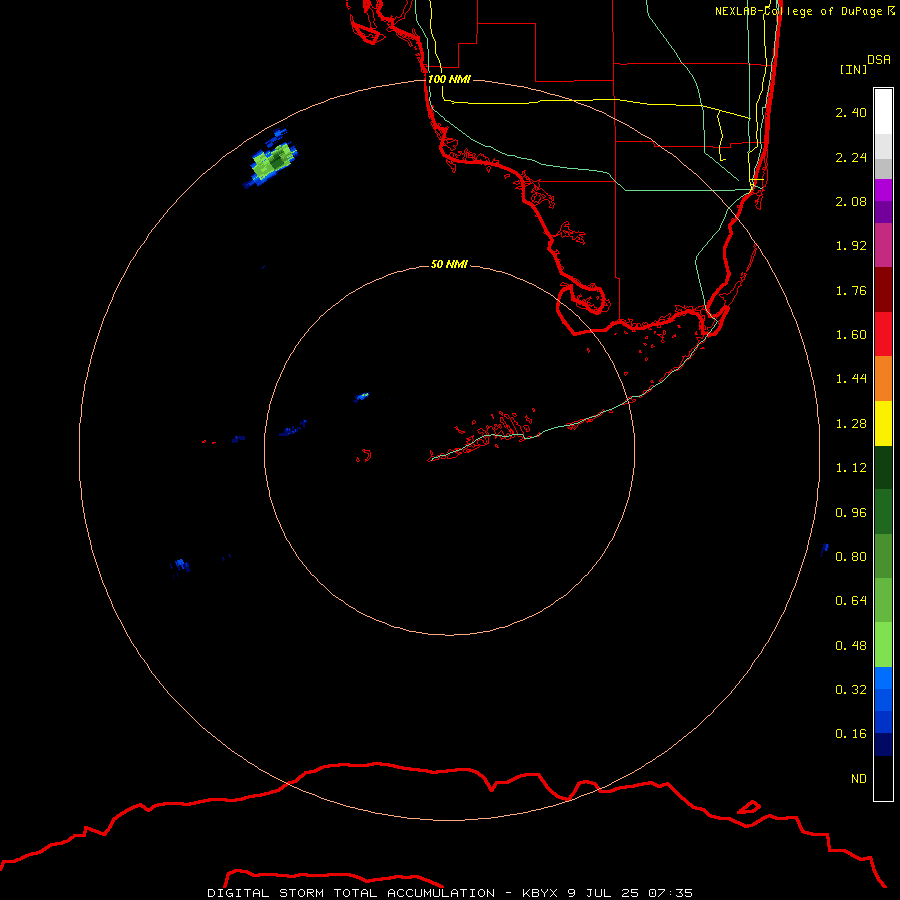Click the '07:35' timestamp at the bottom
This screenshot has height=900, width=900.
click(671, 893)
